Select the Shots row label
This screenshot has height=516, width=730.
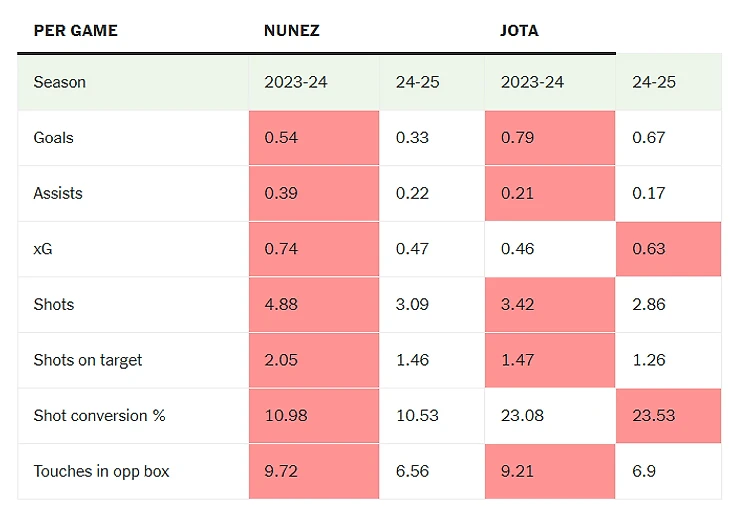tap(54, 304)
